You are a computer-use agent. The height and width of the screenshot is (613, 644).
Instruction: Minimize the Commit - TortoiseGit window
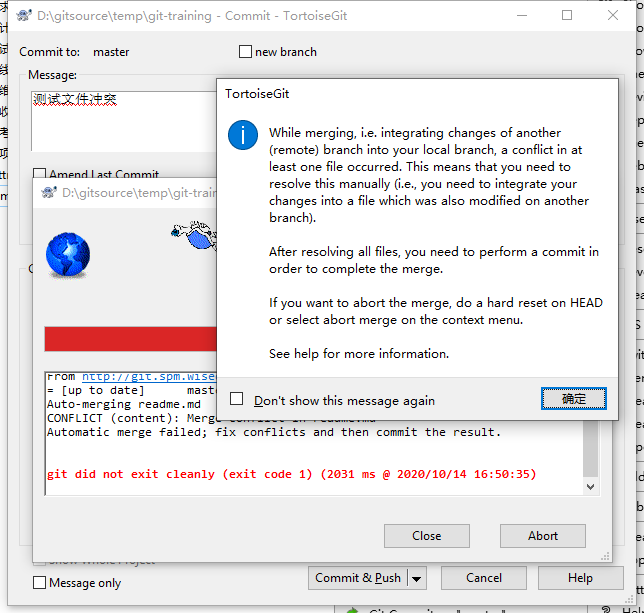522,15
